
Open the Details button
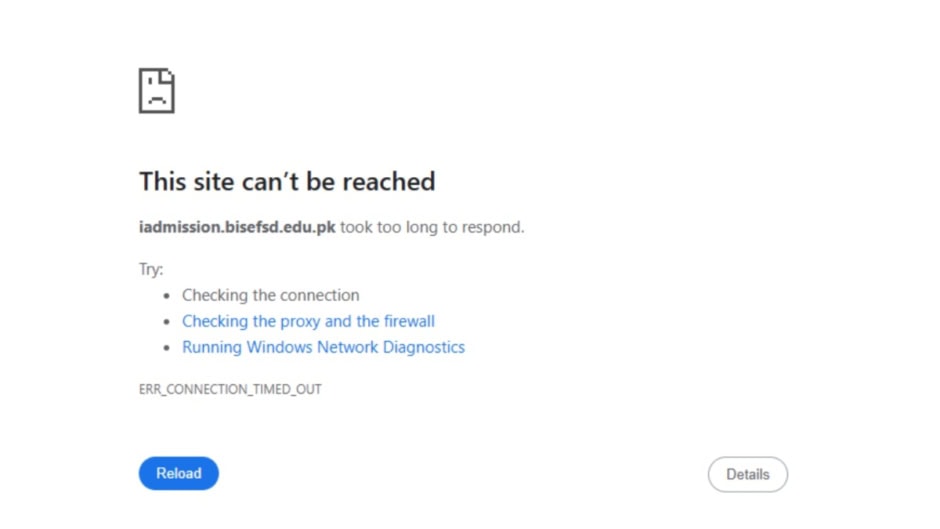coord(747,475)
